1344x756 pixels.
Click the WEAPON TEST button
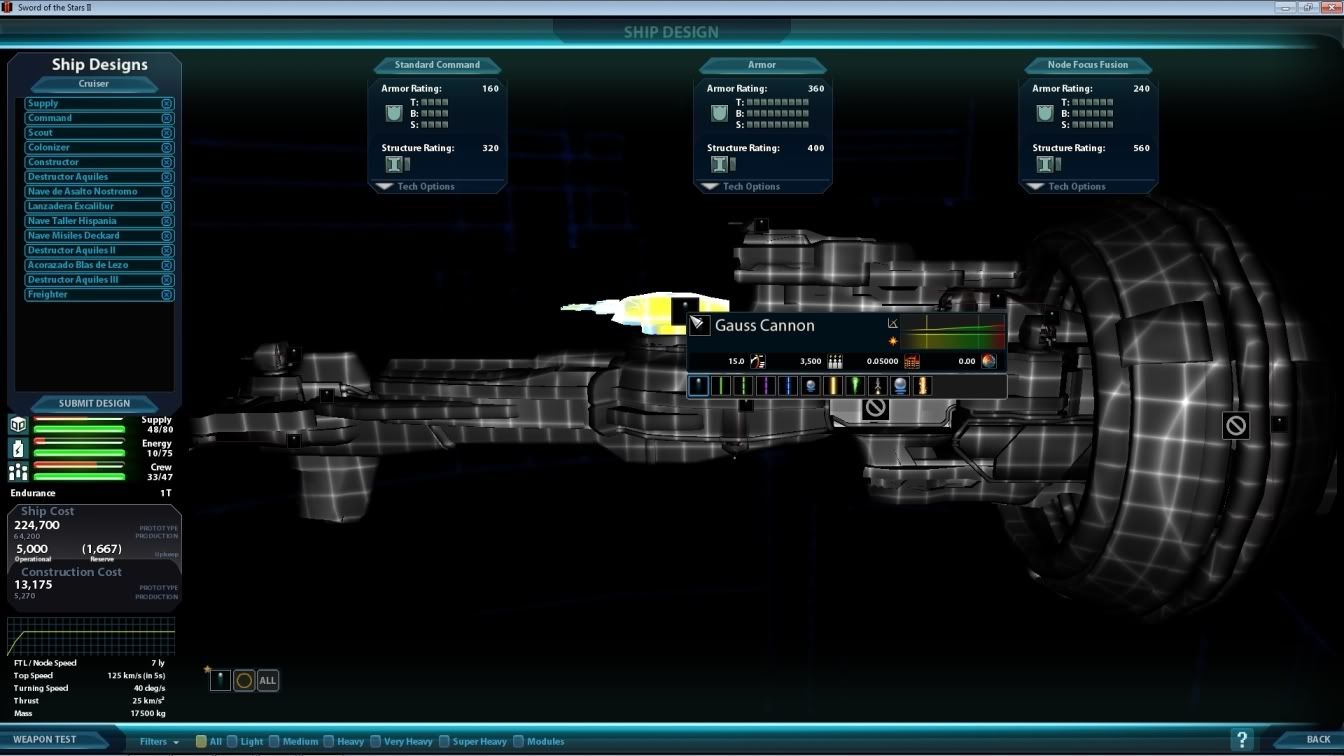[x=45, y=740]
